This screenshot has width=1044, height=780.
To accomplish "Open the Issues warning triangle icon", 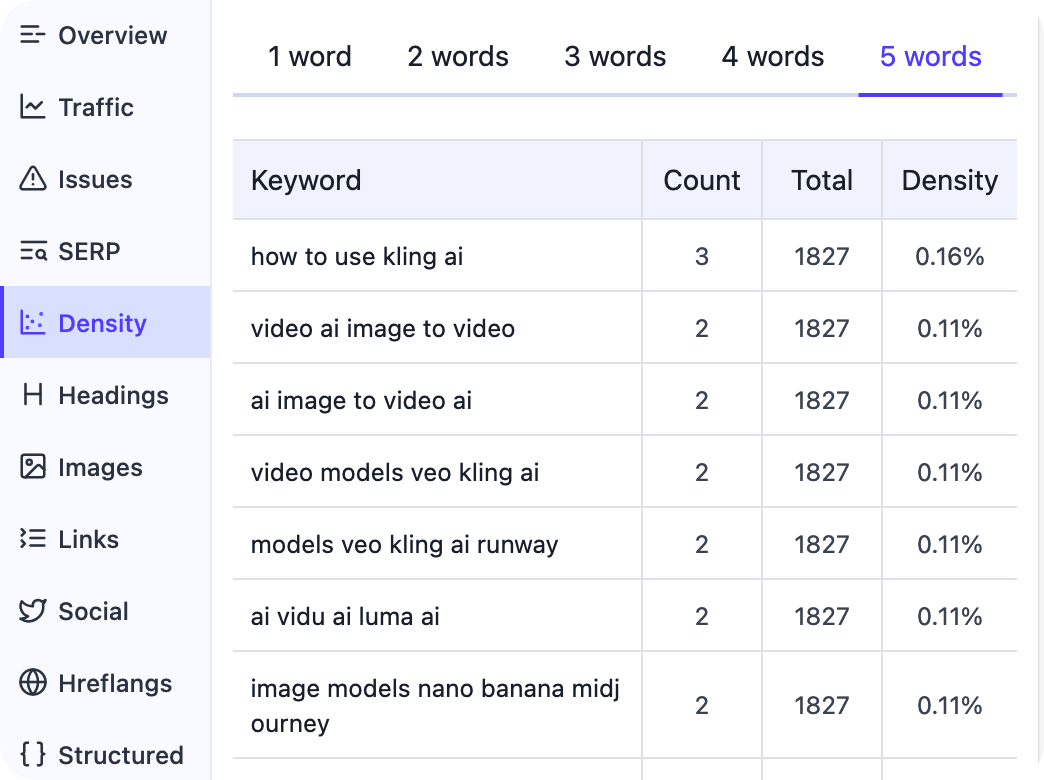I will [x=33, y=180].
